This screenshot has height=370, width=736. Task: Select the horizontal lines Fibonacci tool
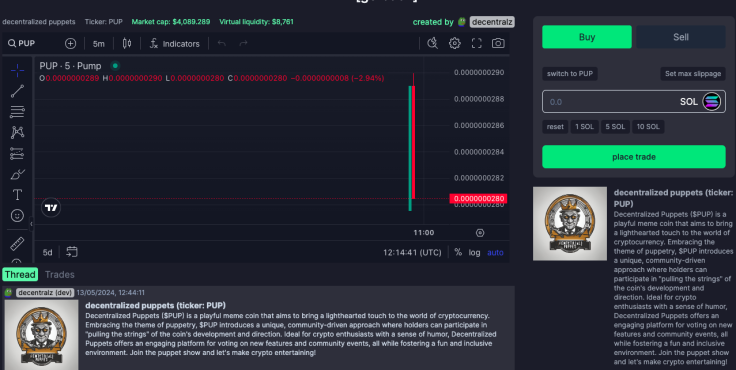click(17, 112)
